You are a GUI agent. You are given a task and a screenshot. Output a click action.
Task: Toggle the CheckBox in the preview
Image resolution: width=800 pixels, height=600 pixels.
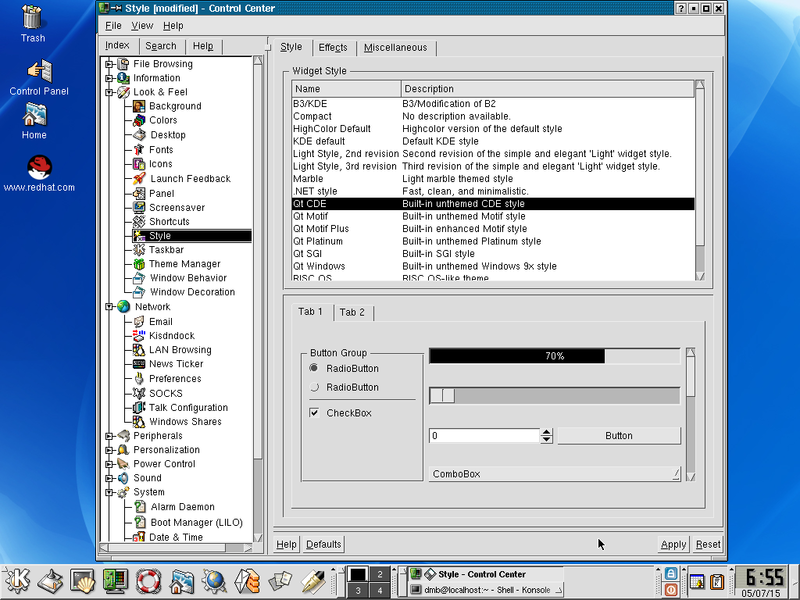coord(314,413)
